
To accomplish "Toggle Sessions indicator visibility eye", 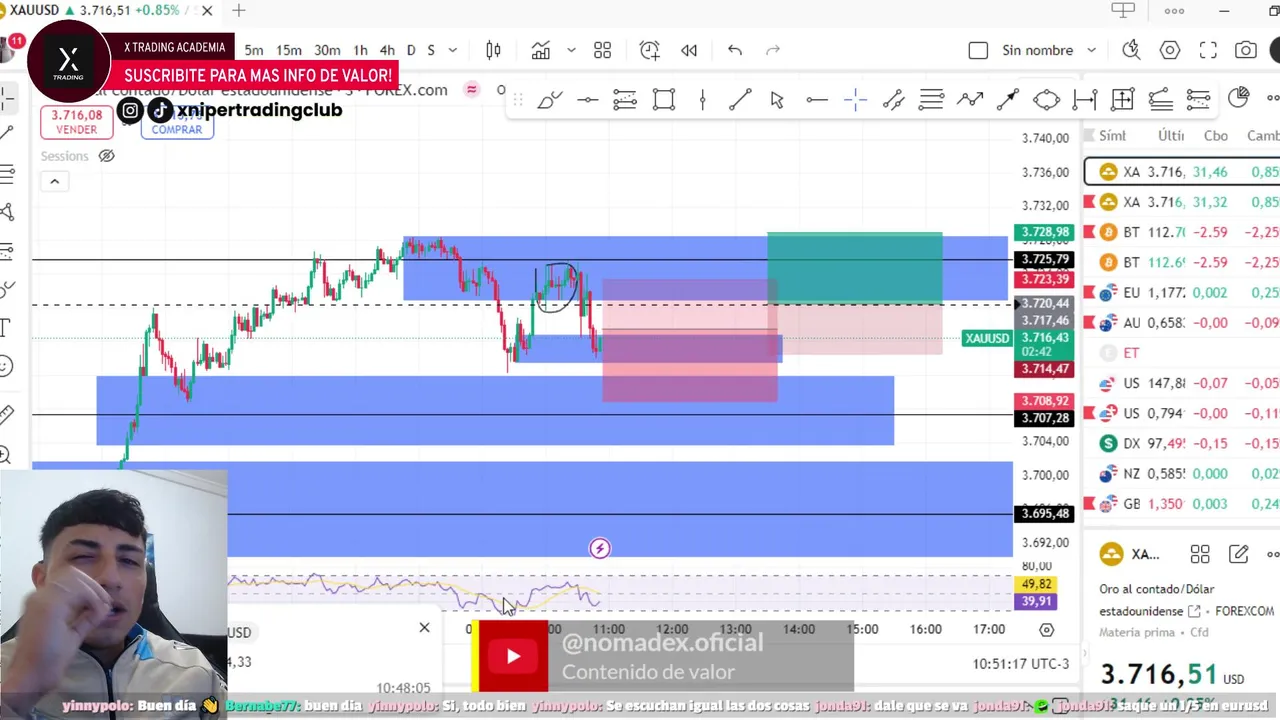I will click(106, 156).
